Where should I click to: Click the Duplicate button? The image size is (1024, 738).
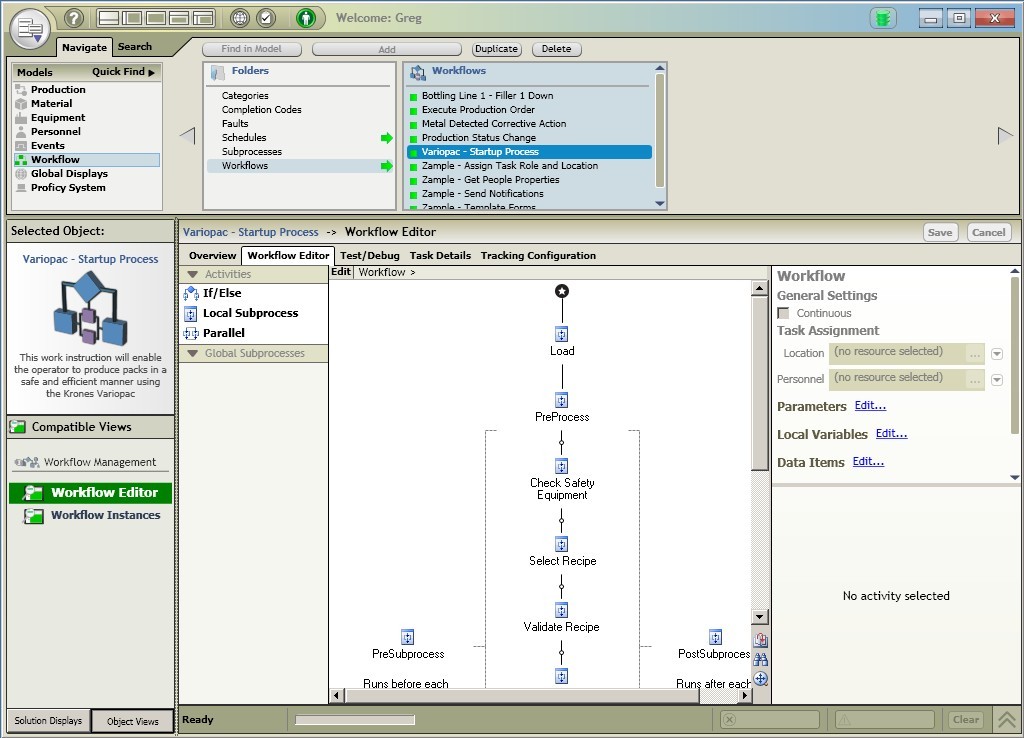coord(496,49)
